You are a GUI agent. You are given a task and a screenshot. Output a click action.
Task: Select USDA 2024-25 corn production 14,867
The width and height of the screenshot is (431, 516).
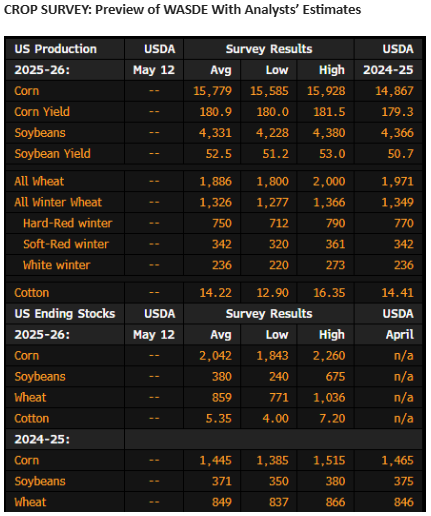tap(394, 91)
